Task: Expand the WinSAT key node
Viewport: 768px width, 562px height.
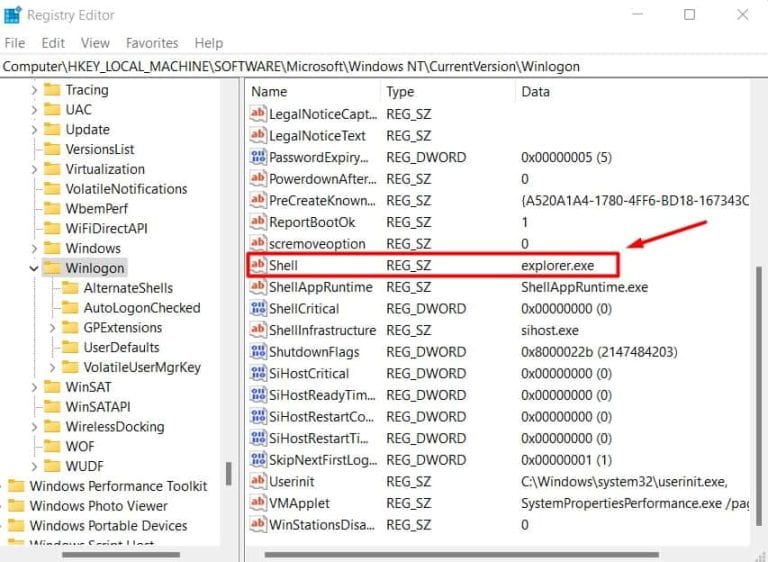Action: point(33,387)
